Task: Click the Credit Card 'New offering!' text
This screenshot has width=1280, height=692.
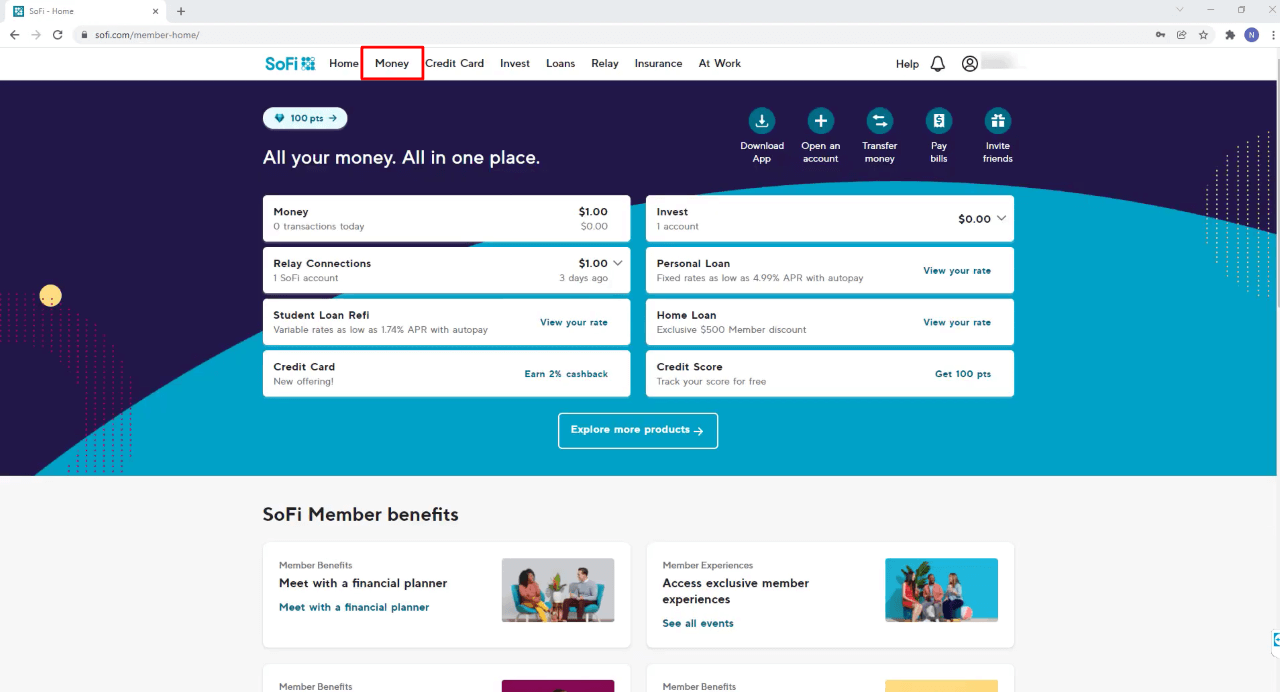Action: coord(304,382)
